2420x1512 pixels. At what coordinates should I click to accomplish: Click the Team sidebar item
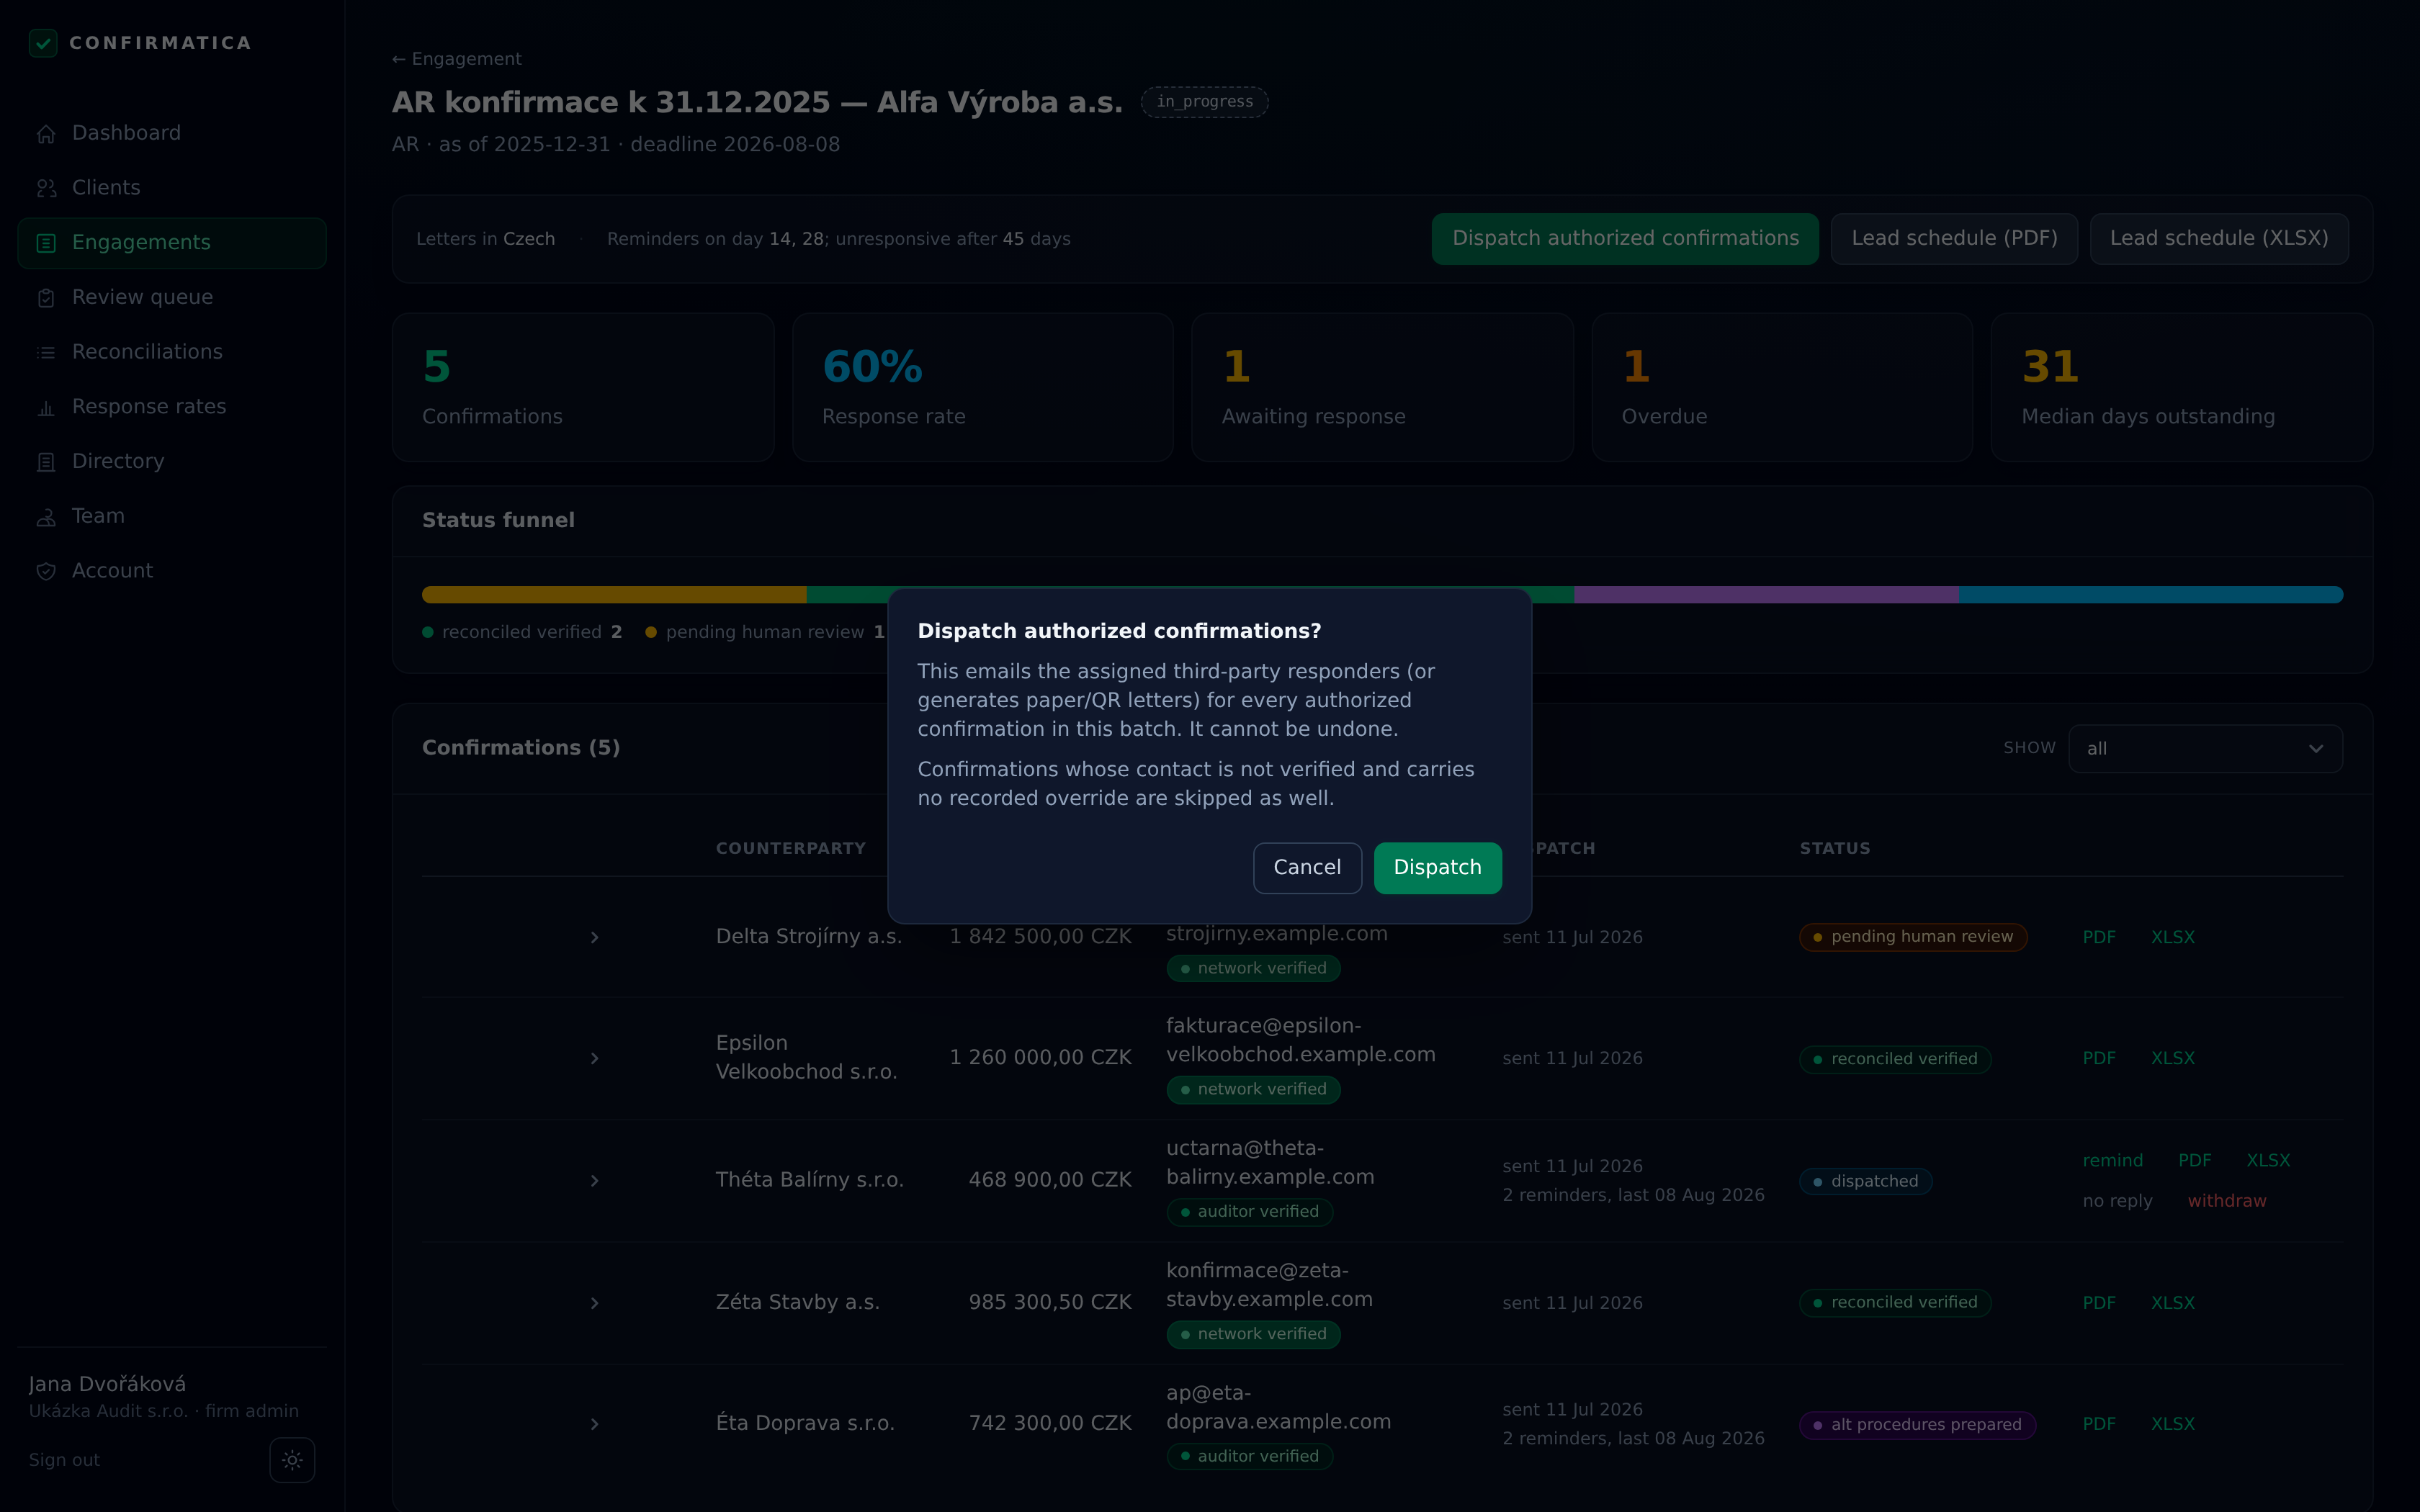coord(172,516)
